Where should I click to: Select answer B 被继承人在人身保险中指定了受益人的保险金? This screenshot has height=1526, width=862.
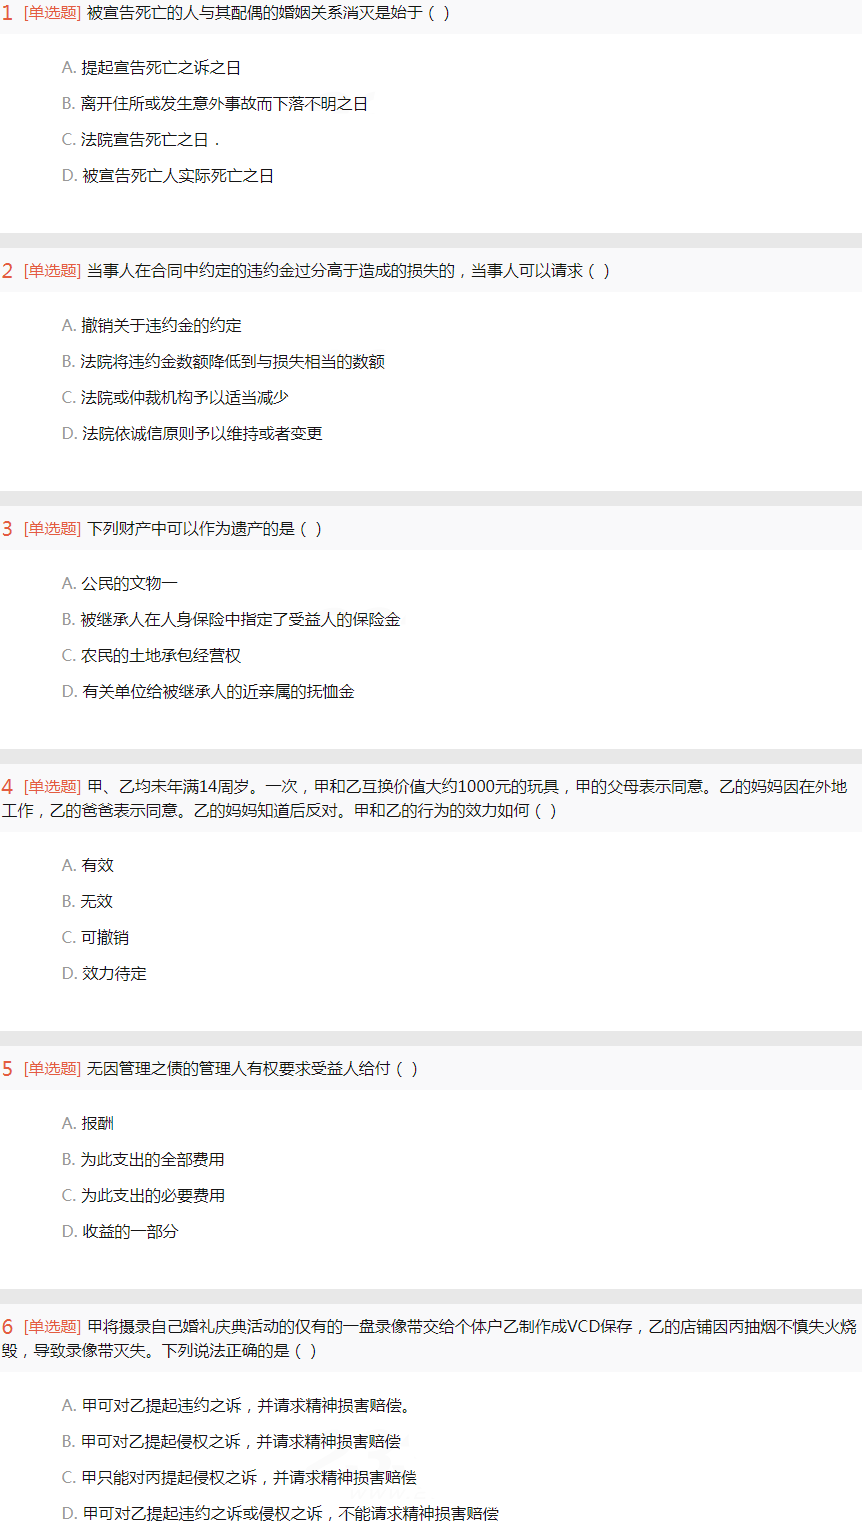231,620
